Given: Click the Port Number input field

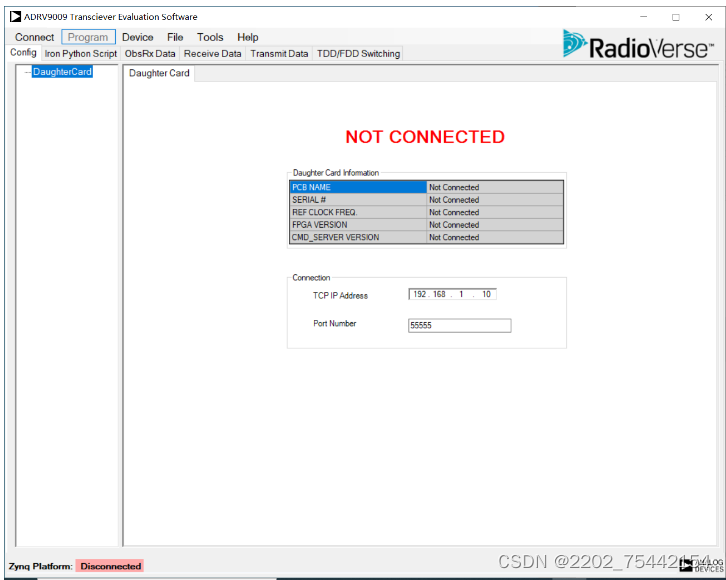Looking at the screenshot, I should click(x=459, y=325).
